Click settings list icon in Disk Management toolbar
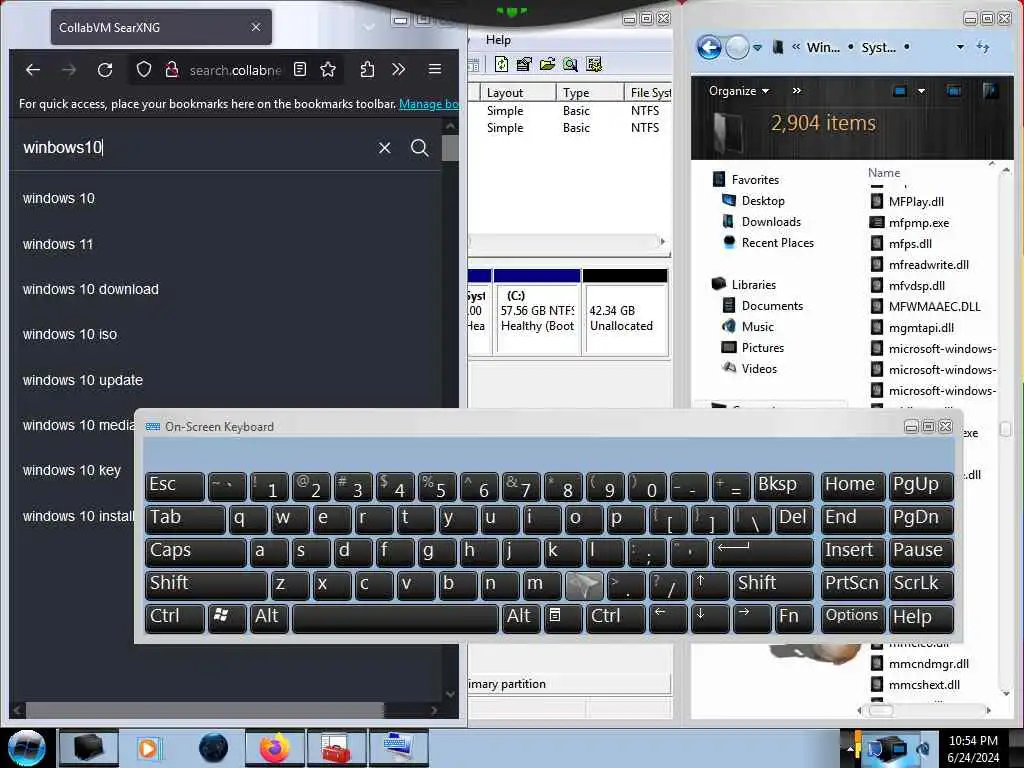Image resolution: width=1024 pixels, height=768 pixels. [594, 64]
